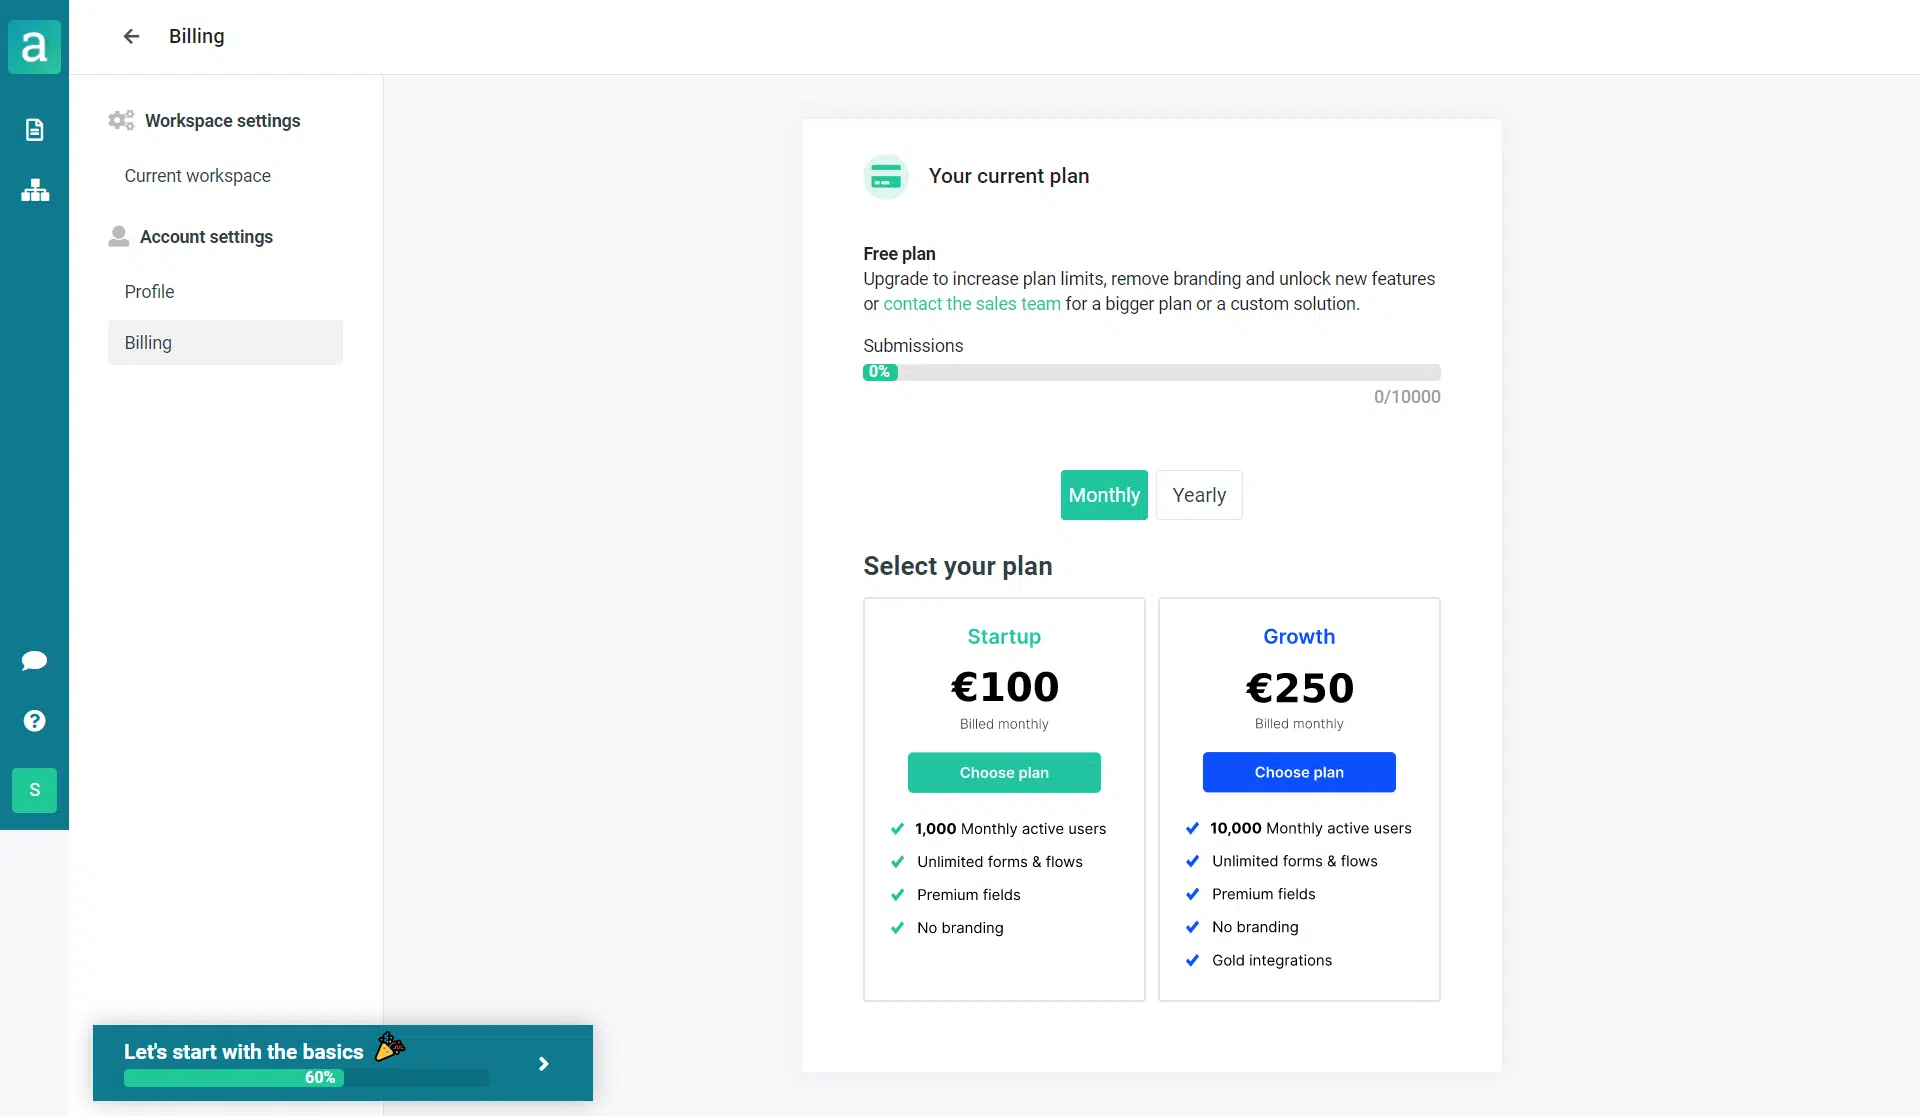Click the app logo in the sidebar
Image resolution: width=1920 pixels, height=1116 pixels.
34,47
